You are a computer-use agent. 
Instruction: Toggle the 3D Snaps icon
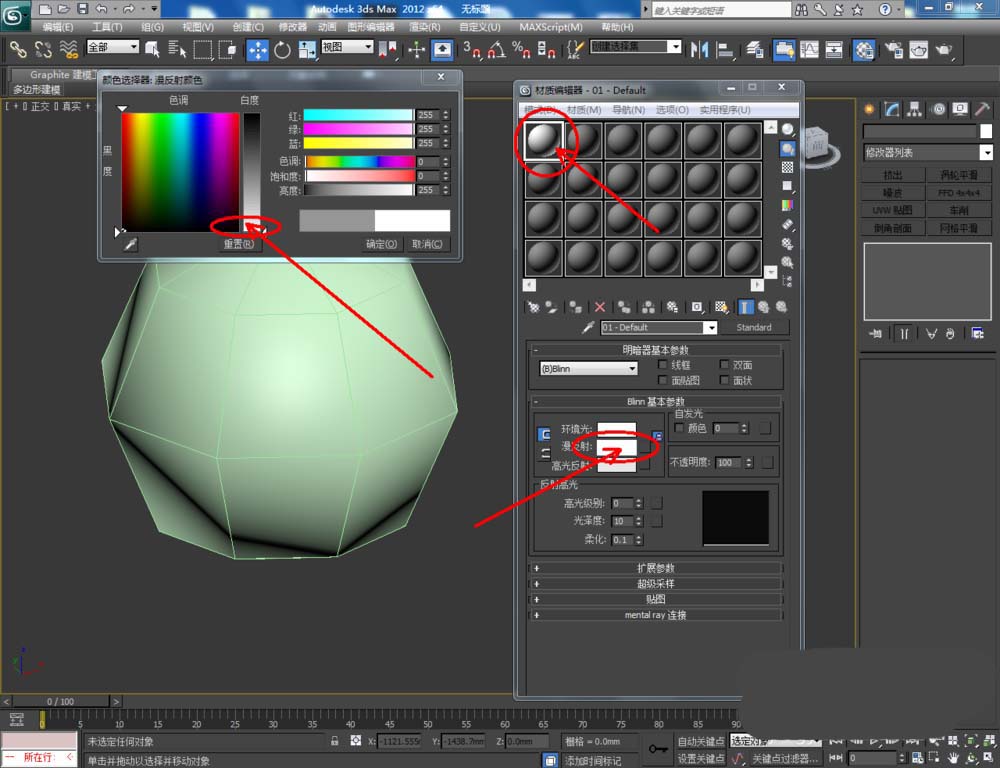click(472, 50)
